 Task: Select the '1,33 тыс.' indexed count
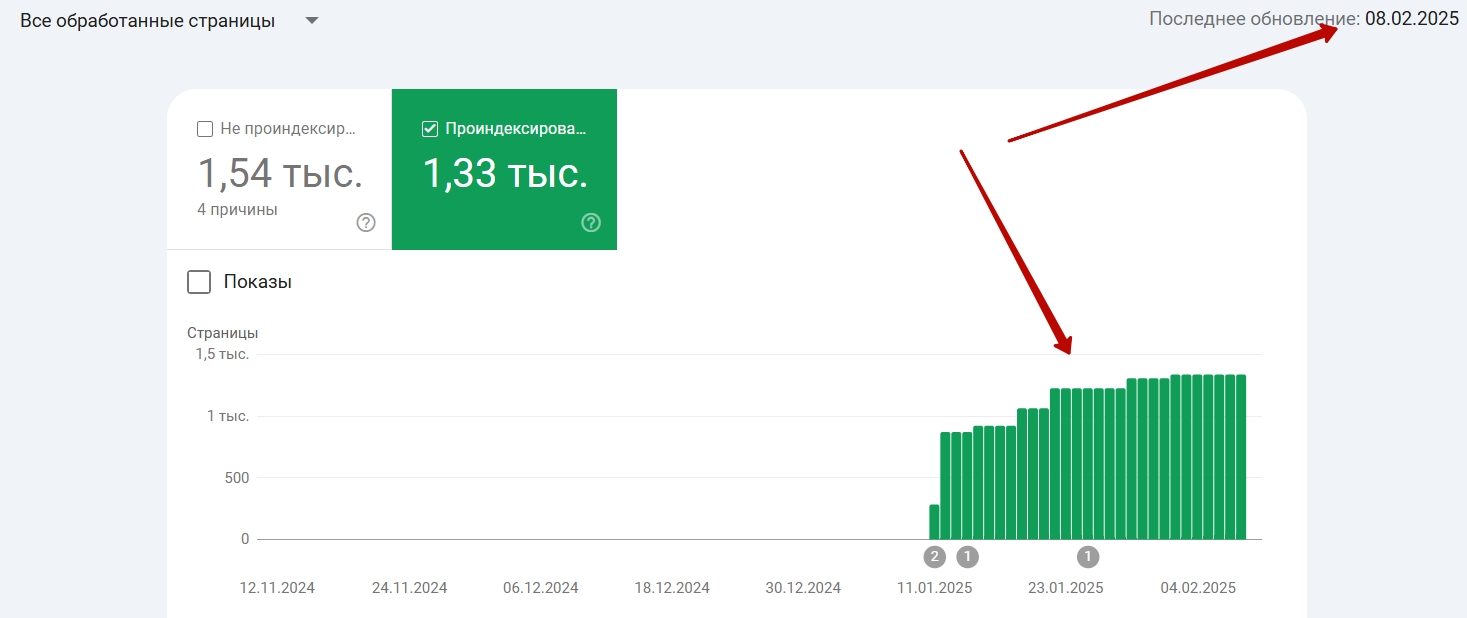coord(505,174)
